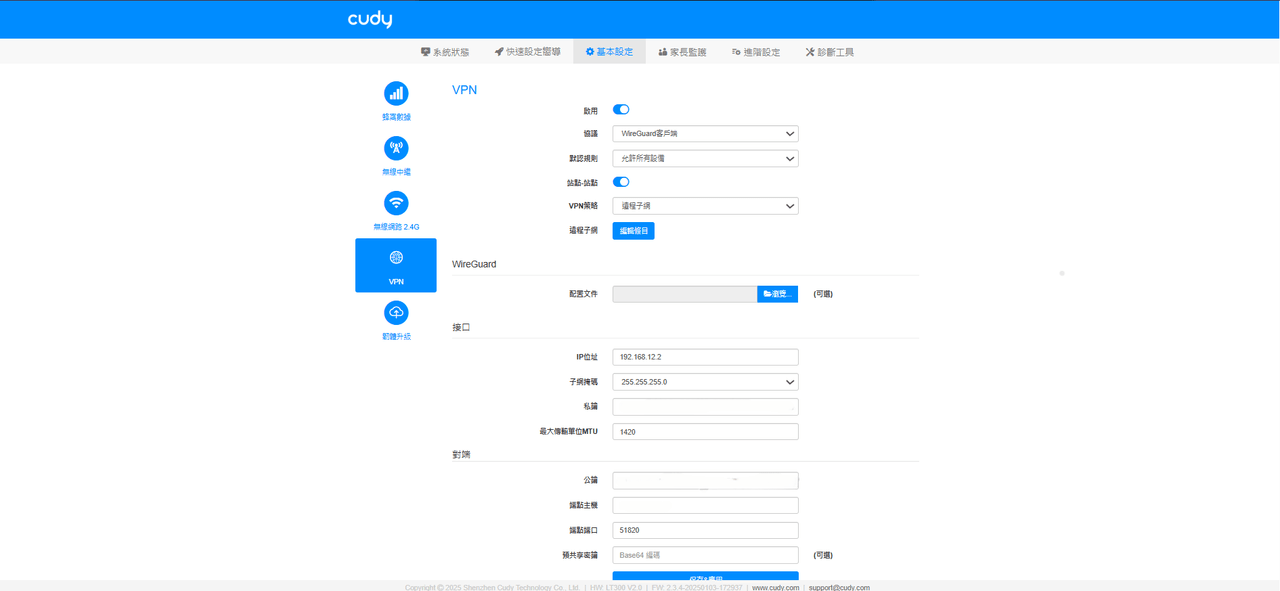Click the 預共享密鑰 Base64 field
1280x591 pixels.
[x=705, y=555]
